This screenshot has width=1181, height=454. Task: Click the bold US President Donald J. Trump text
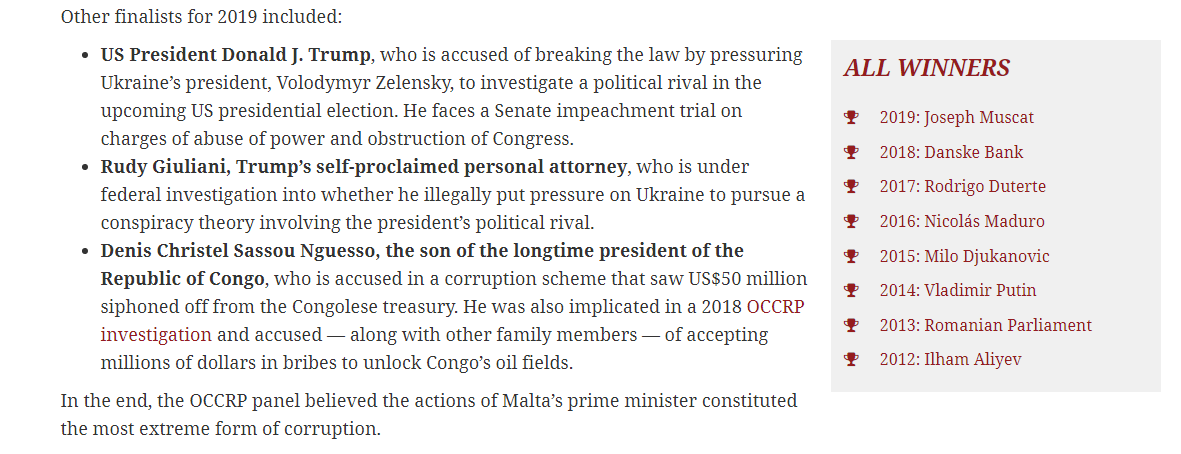click(236, 55)
